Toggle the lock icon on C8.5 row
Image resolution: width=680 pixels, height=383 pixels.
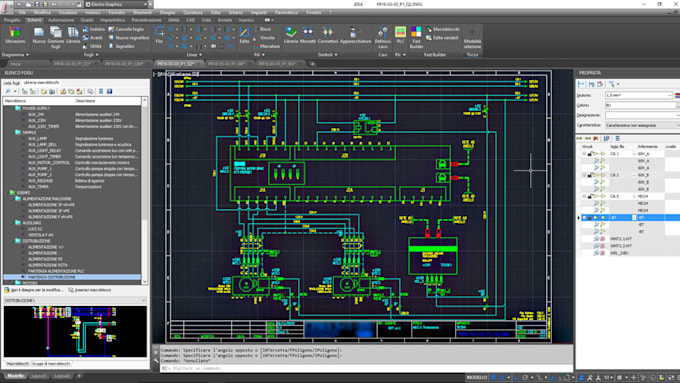(589, 196)
